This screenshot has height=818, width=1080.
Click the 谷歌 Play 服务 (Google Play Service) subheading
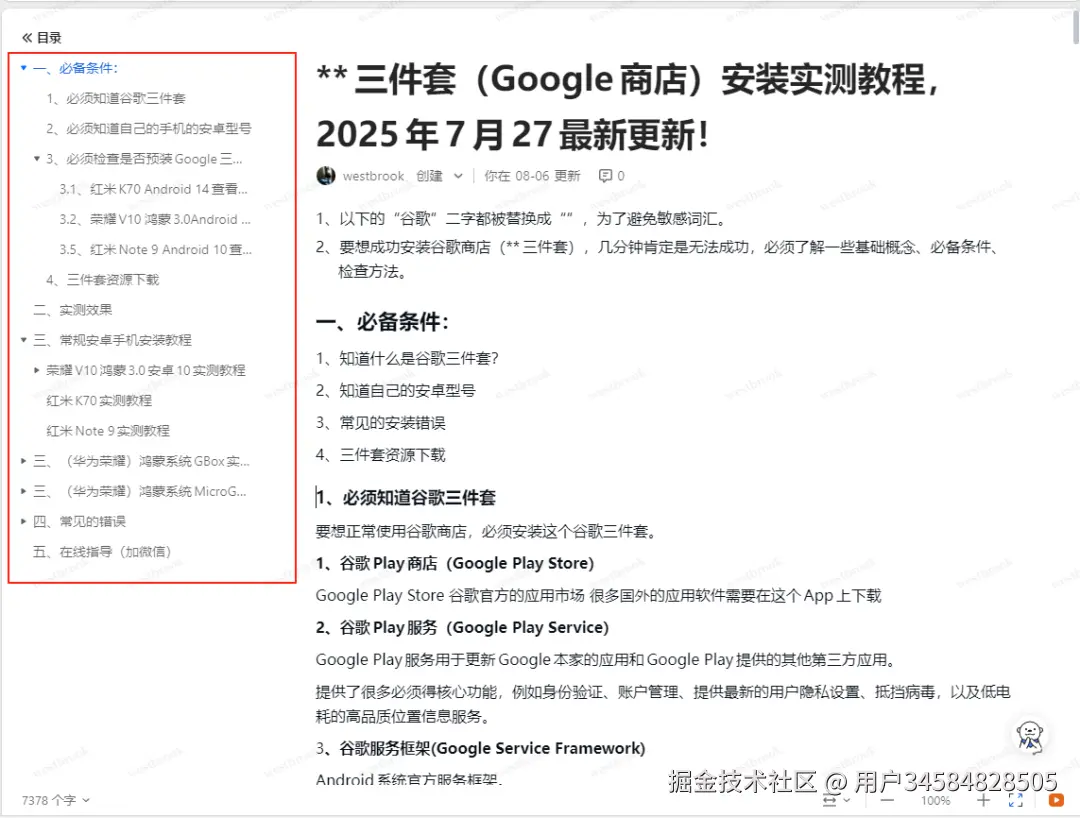(x=462, y=627)
